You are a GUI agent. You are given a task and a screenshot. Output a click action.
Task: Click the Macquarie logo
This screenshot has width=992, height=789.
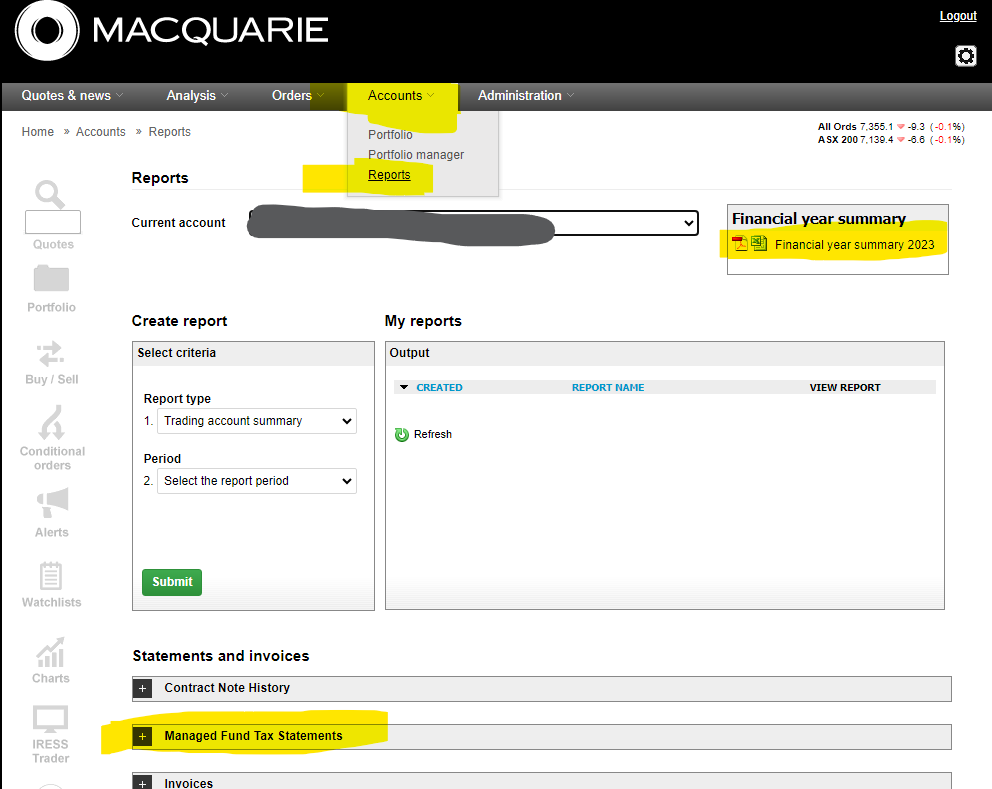[171, 30]
